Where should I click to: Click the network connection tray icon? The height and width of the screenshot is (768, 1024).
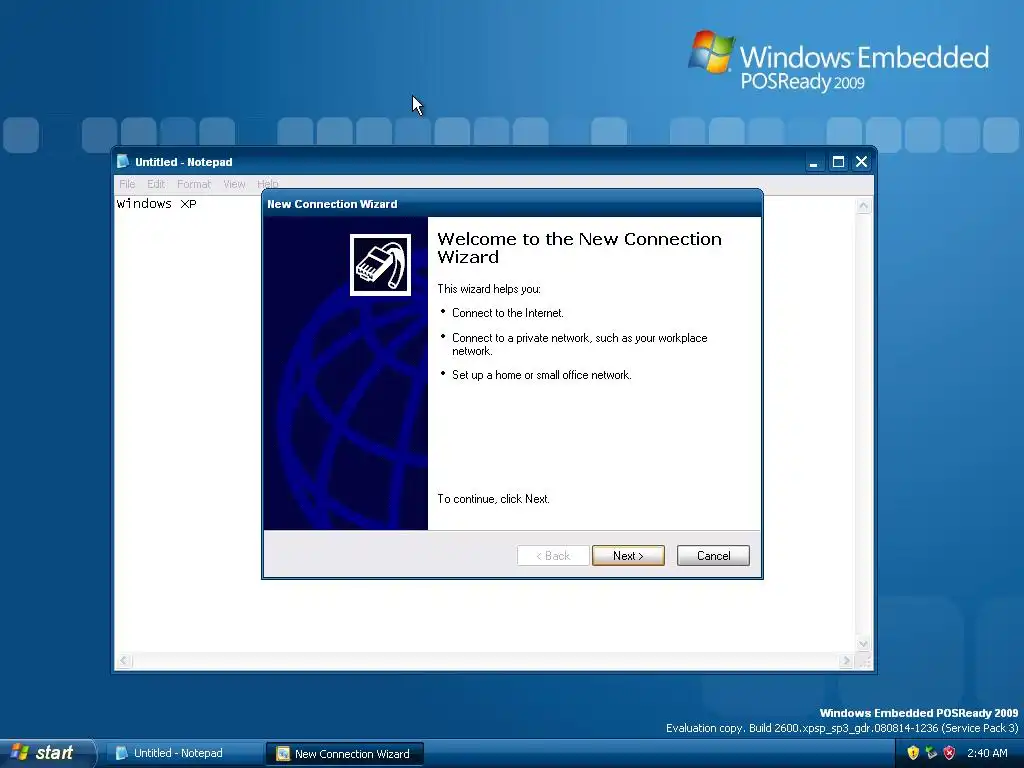pyautogui.click(x=931, y=753)
